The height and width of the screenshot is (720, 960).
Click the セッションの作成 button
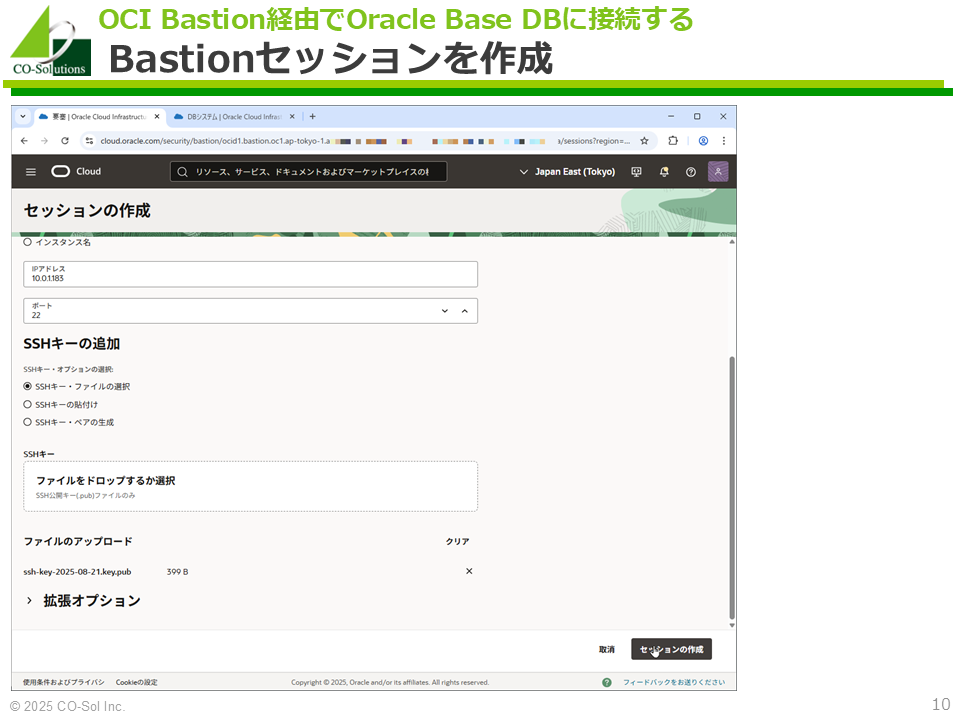tap(672, 650)
